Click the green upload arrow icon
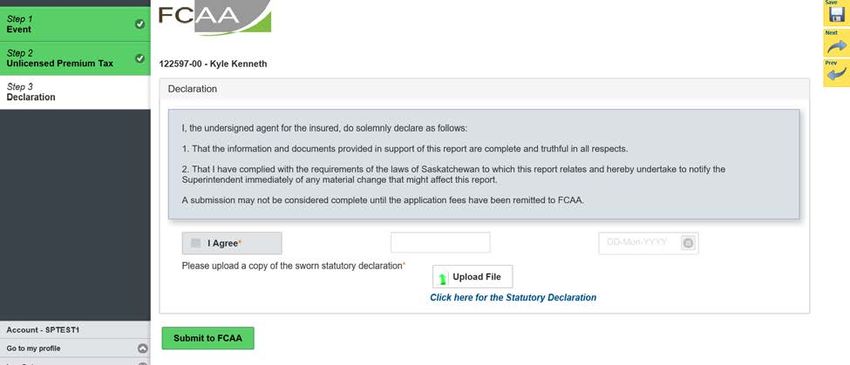This screenshot has width=850, height=365. coord(442,278)
